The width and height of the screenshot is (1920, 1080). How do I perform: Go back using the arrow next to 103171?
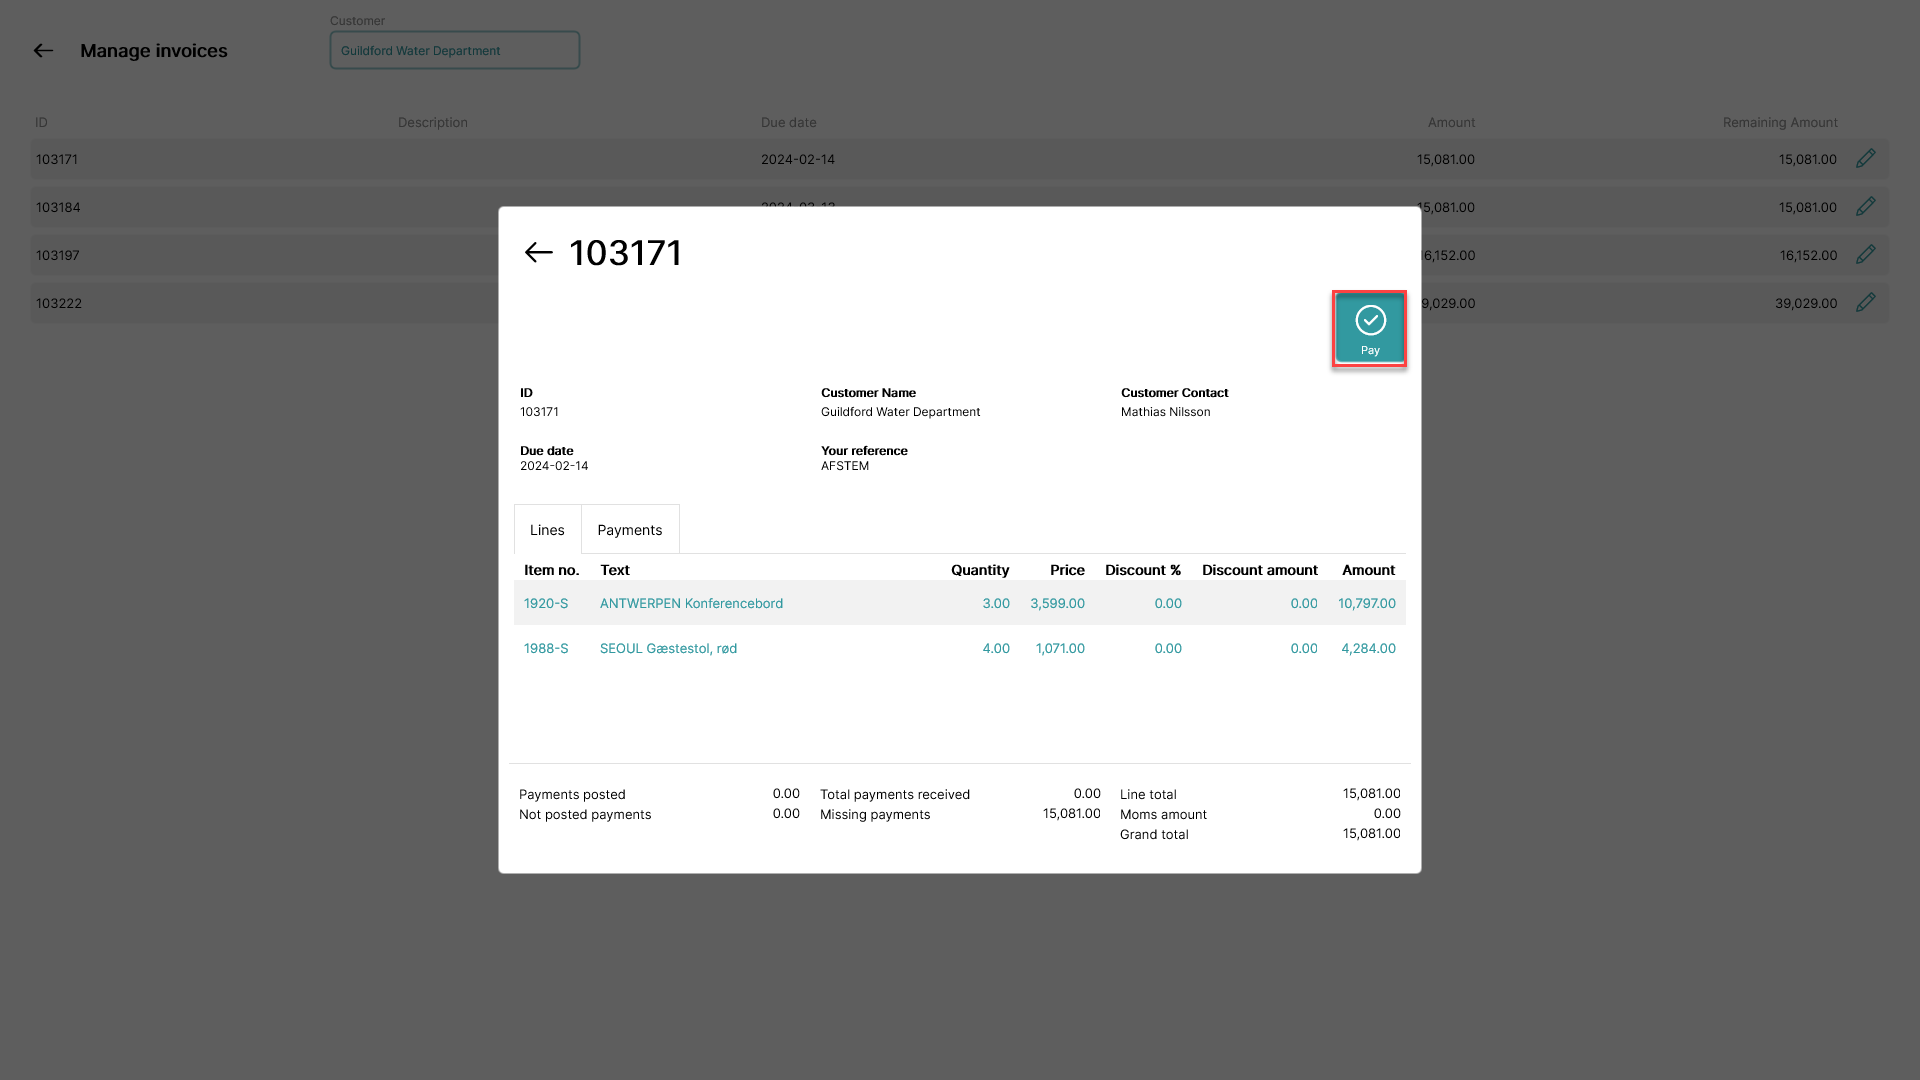(539, 253)
